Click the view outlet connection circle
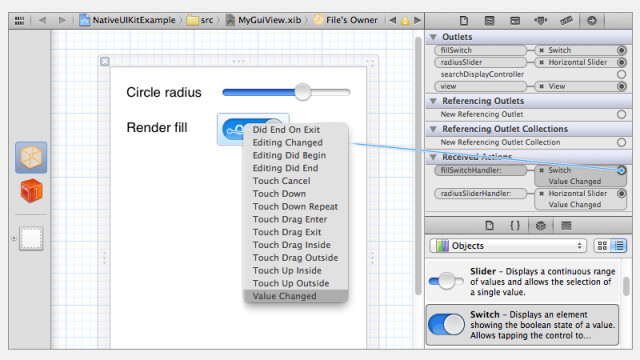 click(621, 87)
